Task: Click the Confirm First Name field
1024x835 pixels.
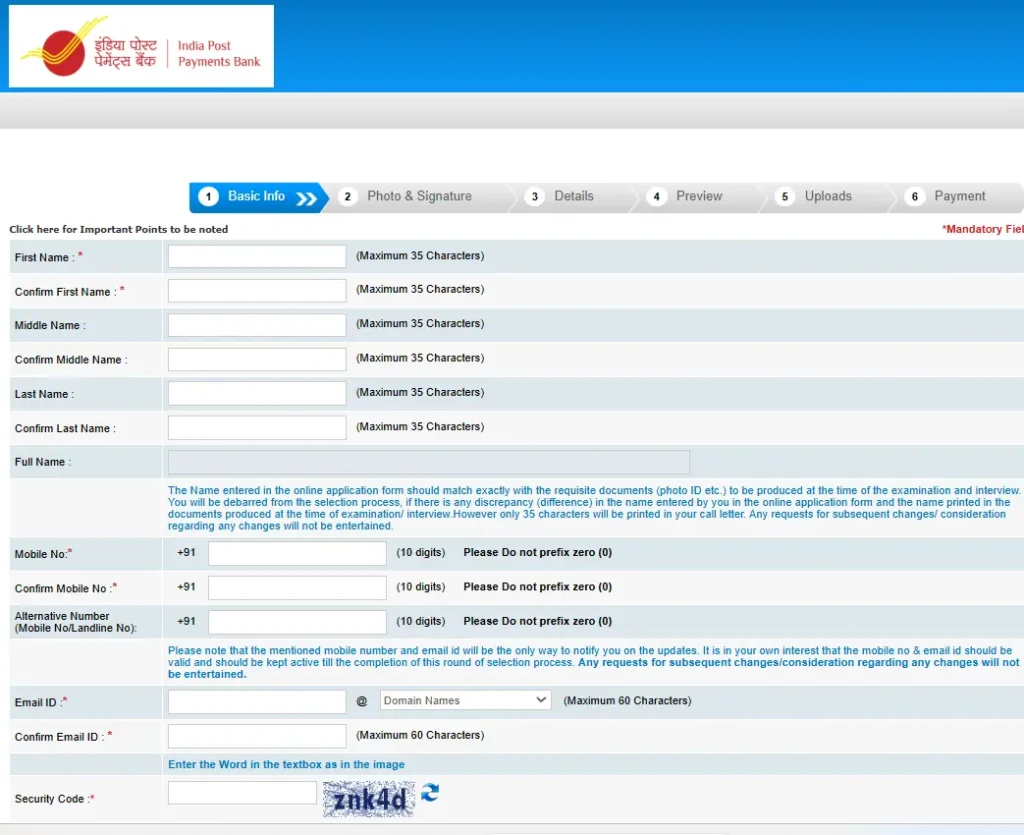Action: [257, 291]
